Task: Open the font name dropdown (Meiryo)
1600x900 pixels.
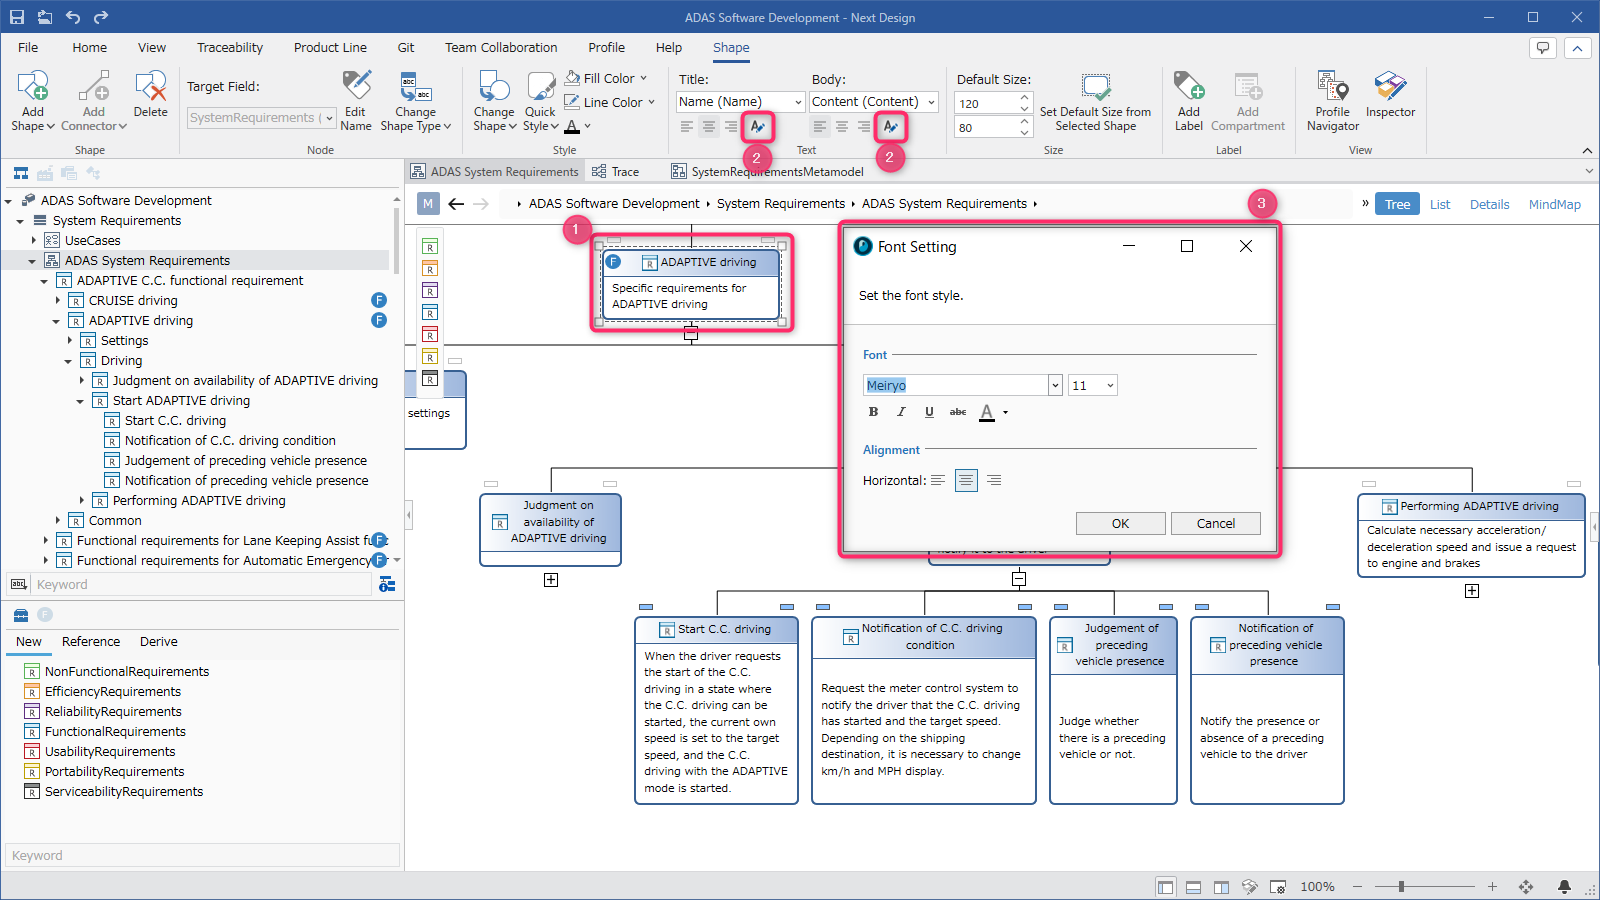Action: click(x=1054, y=386)
